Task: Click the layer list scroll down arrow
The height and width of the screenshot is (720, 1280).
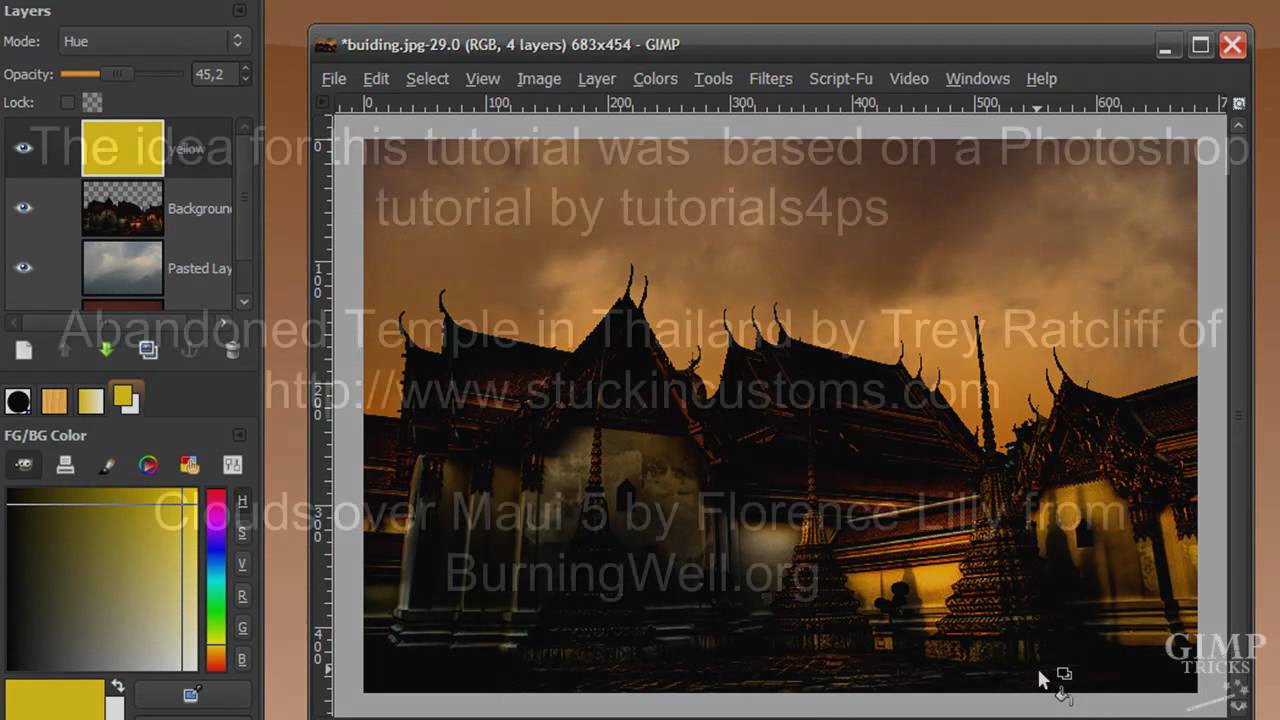Action: [244, 301]
